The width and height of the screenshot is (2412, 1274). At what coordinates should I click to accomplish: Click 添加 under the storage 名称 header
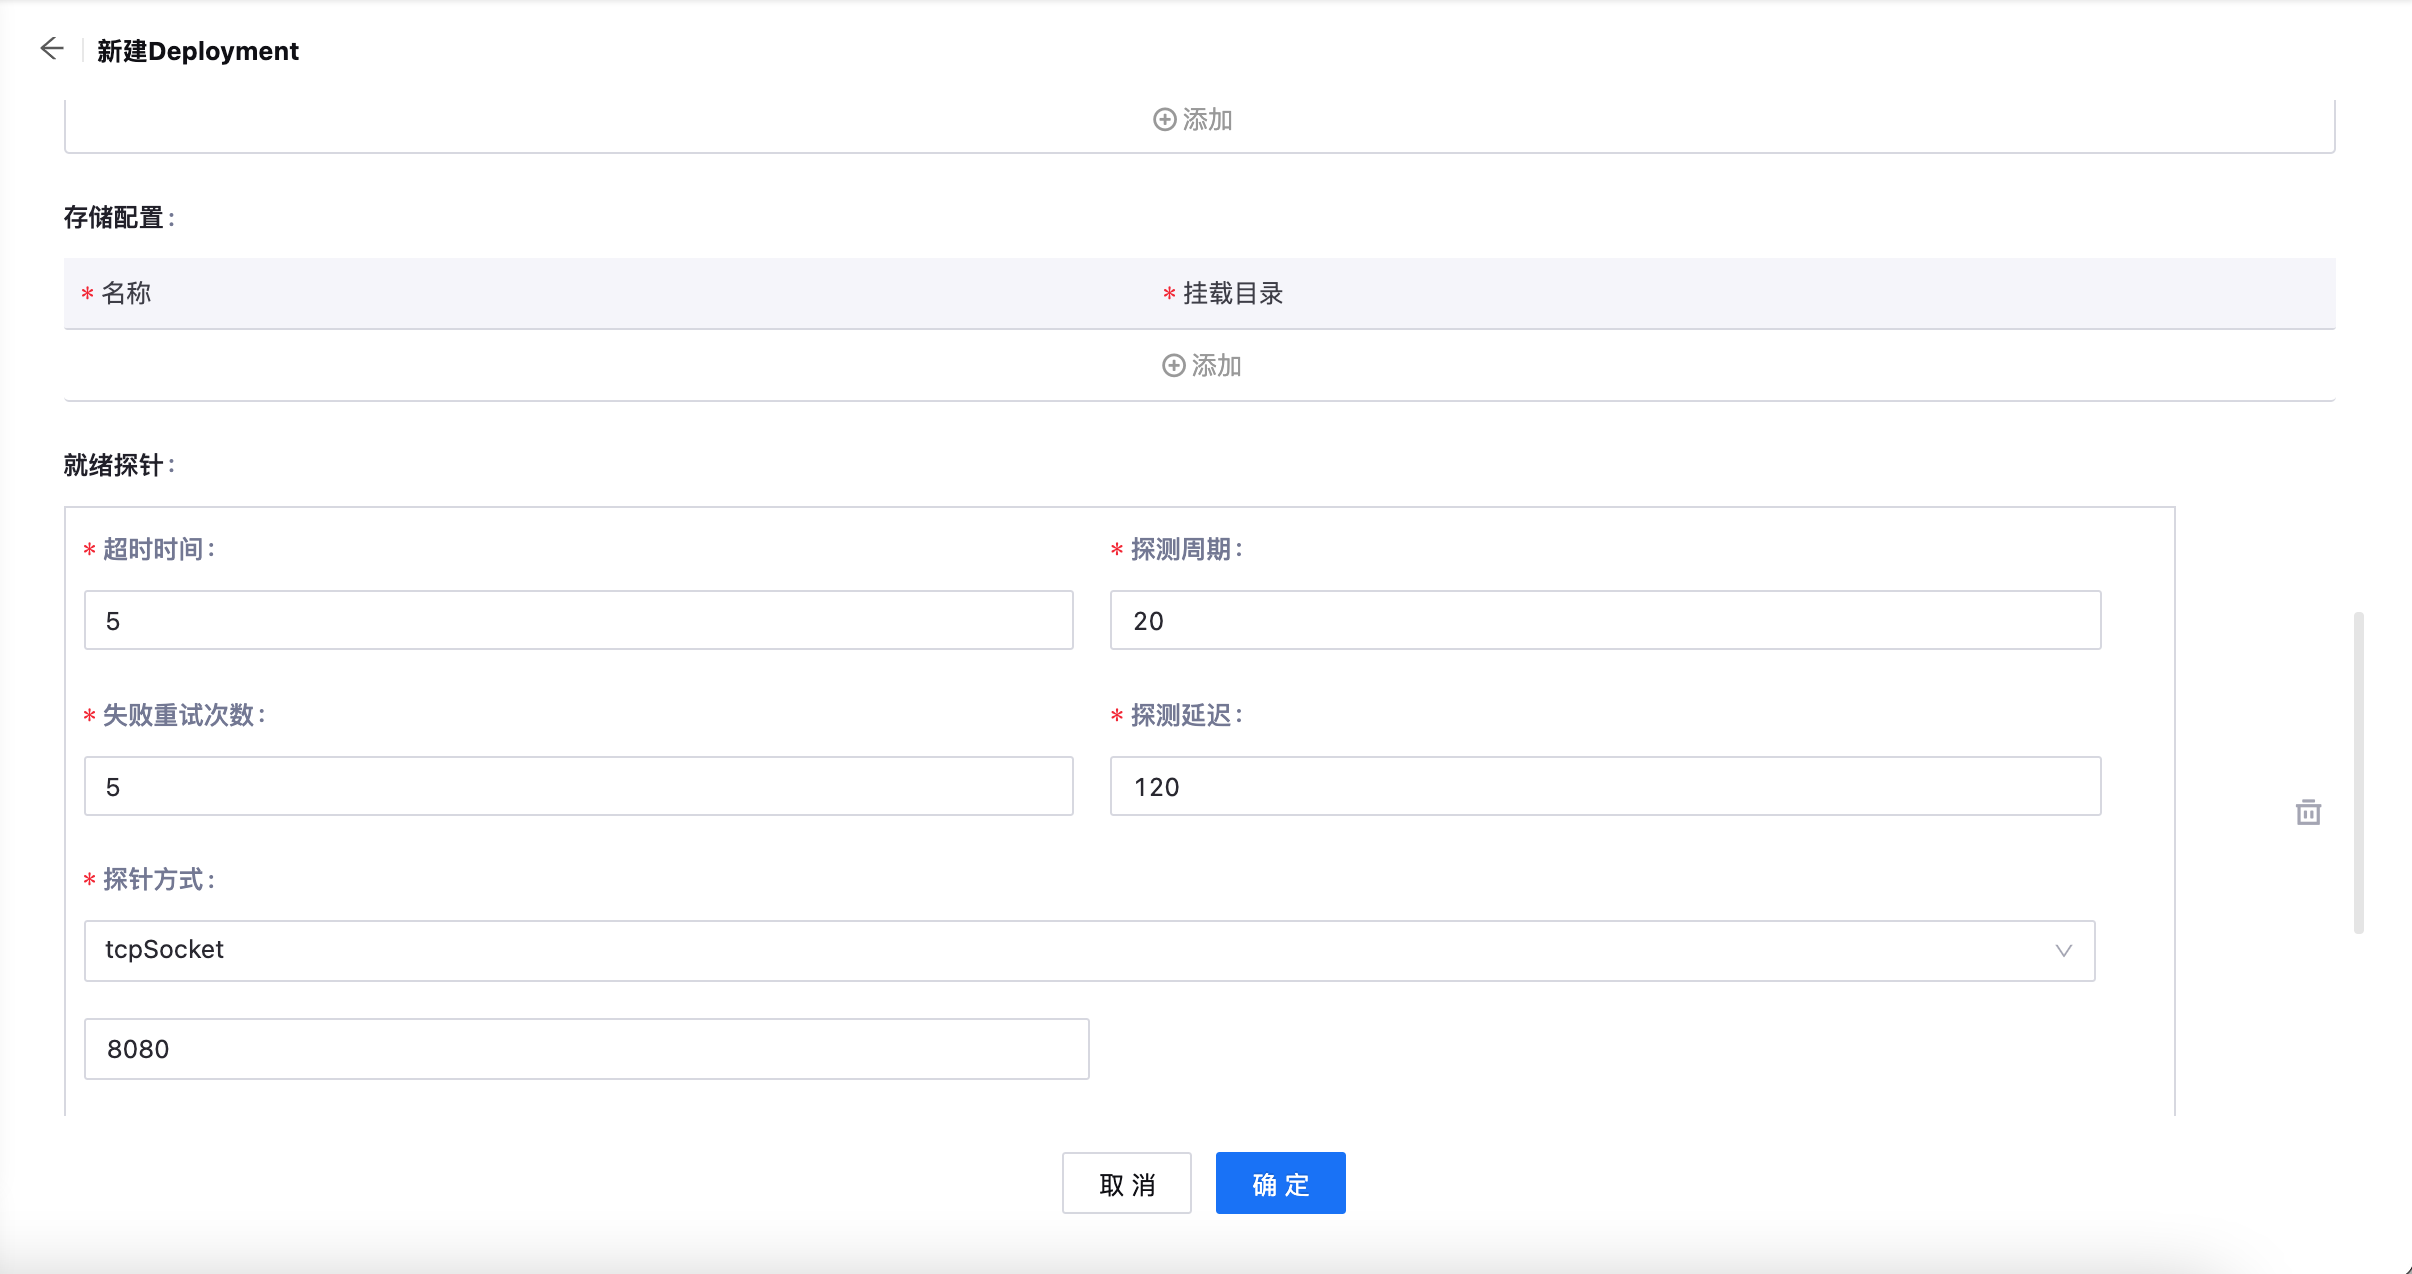1216,366
